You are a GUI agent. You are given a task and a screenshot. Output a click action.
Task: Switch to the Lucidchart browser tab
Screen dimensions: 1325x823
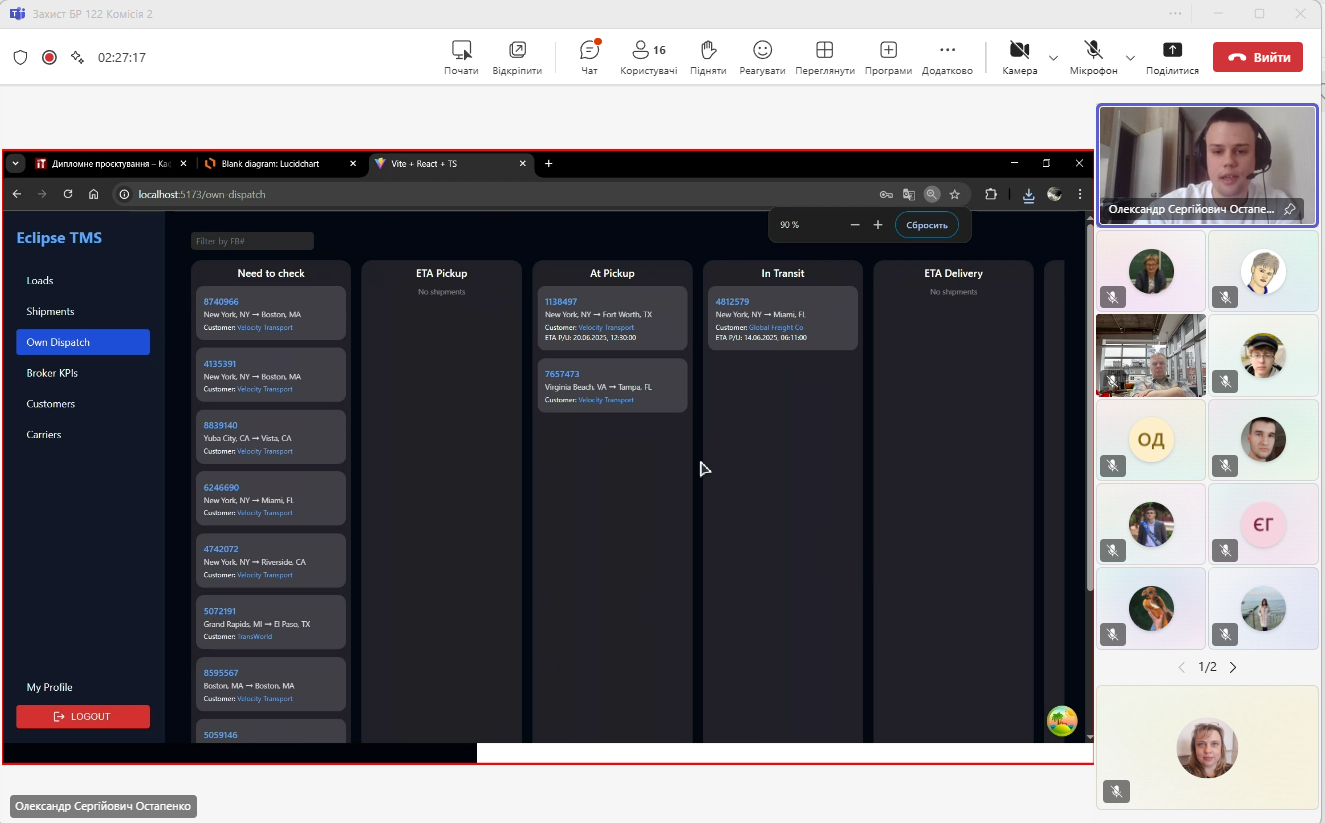(279, 163)
